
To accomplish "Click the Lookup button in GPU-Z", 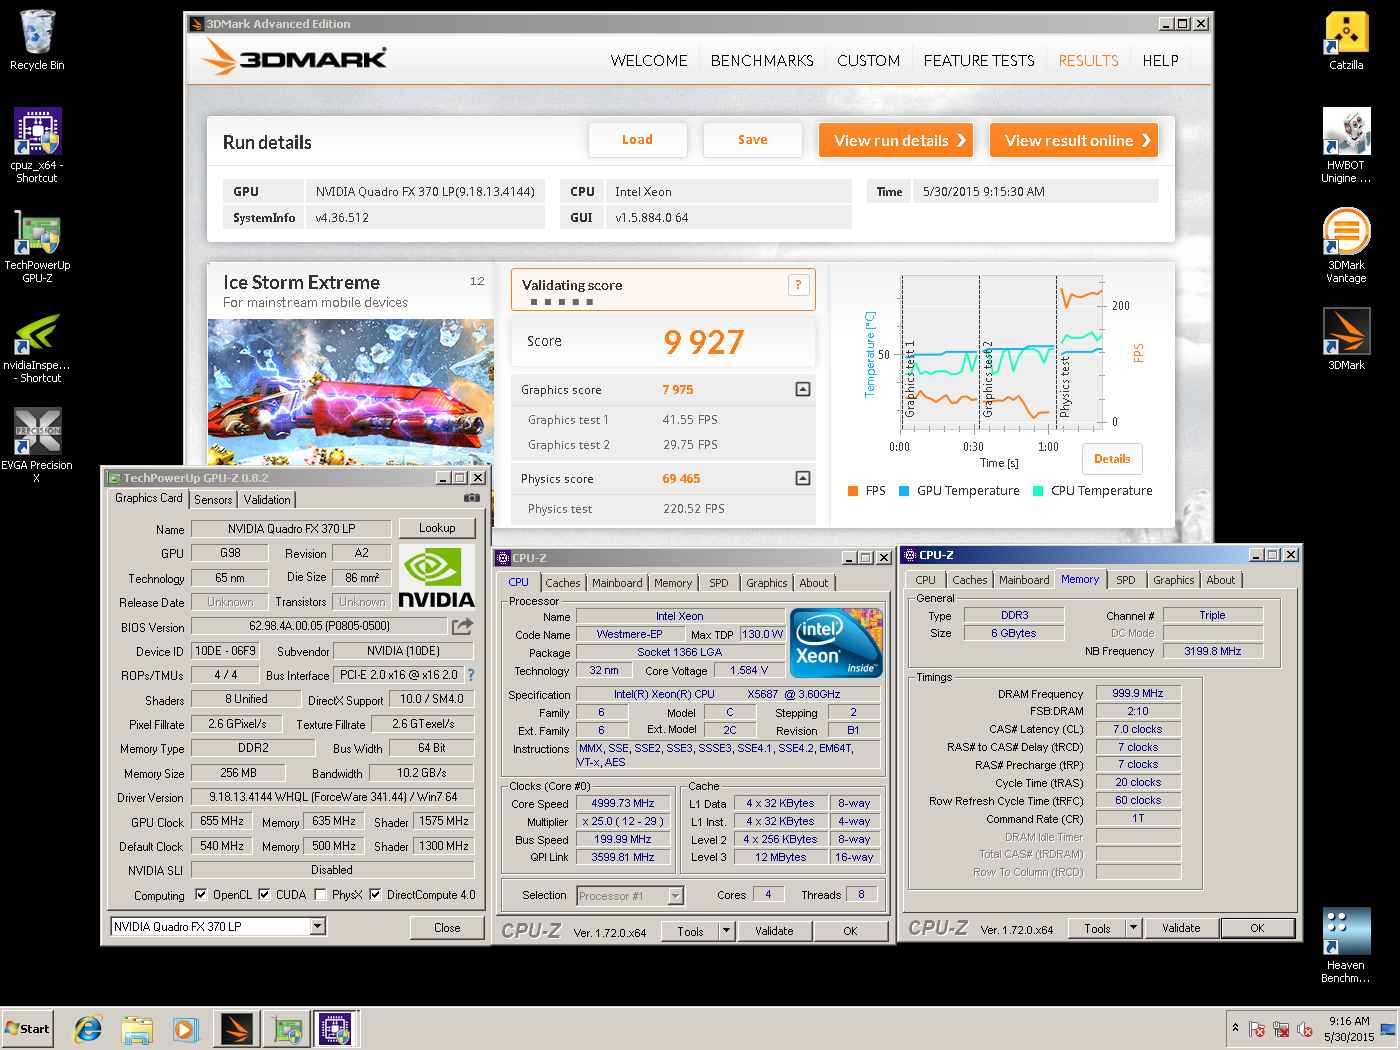I will coord(437,528).
